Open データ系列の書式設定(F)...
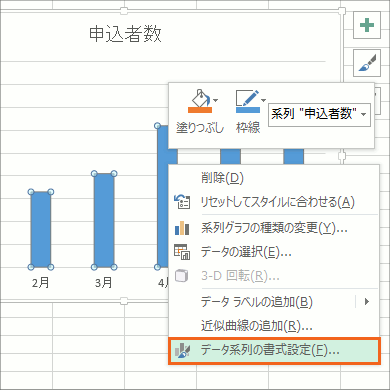390x390 pixels. (274, 351)
